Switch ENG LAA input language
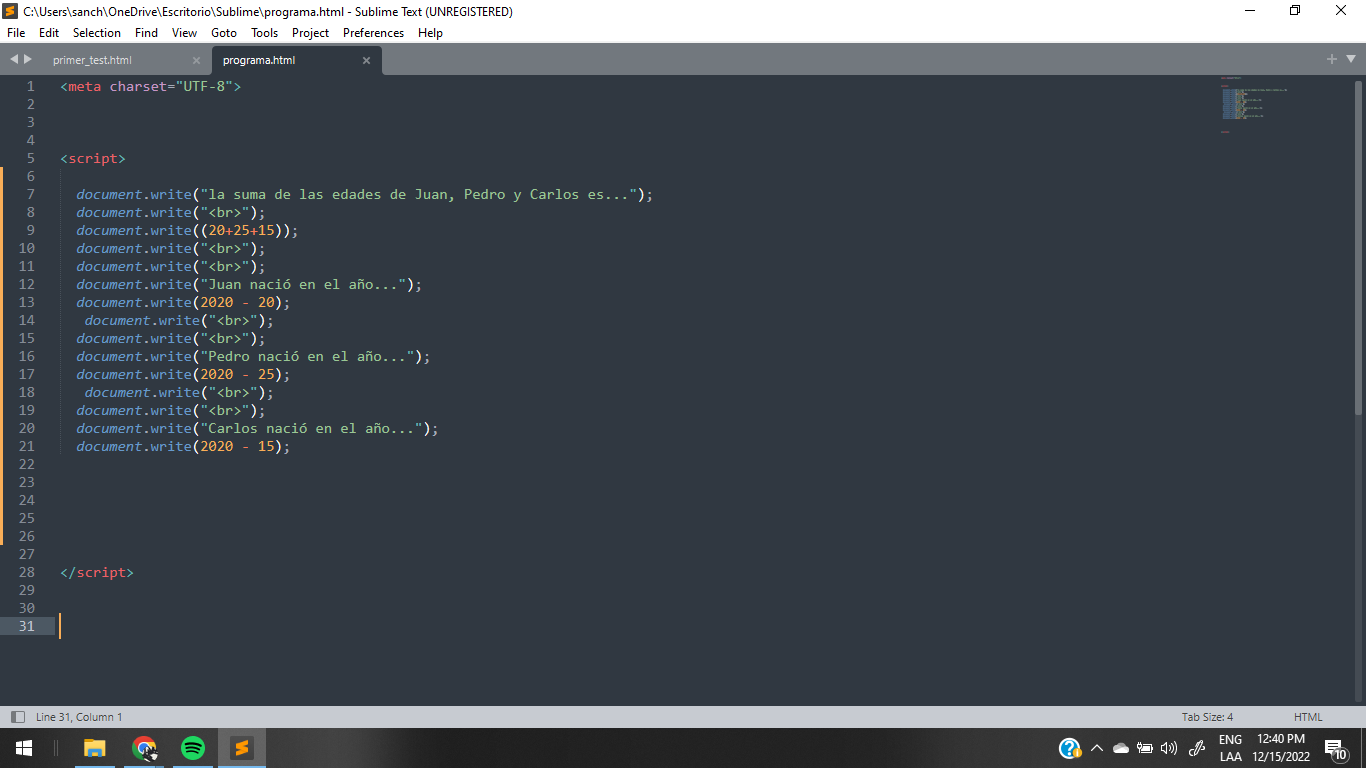Image resolution: width=1366 pixels, height=768 pixels. pyautogui.click(x=1231, y=748)
